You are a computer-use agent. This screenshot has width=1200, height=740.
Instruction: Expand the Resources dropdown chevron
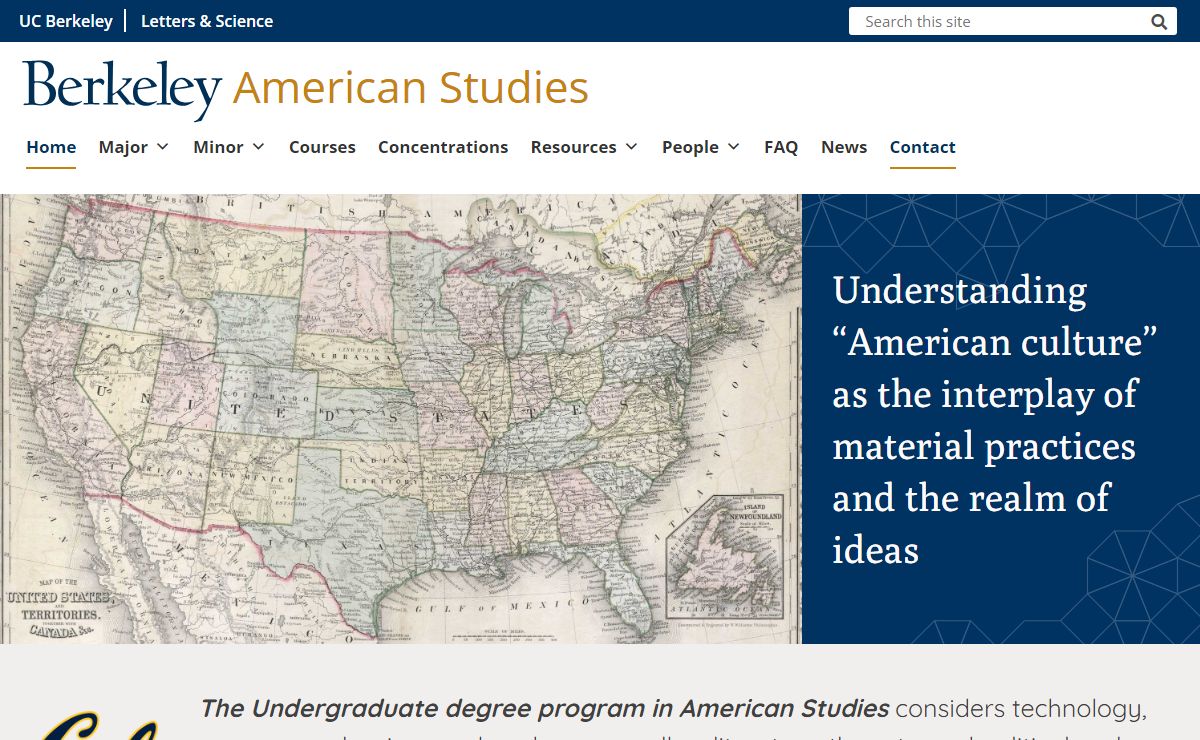tap(631, 147)
